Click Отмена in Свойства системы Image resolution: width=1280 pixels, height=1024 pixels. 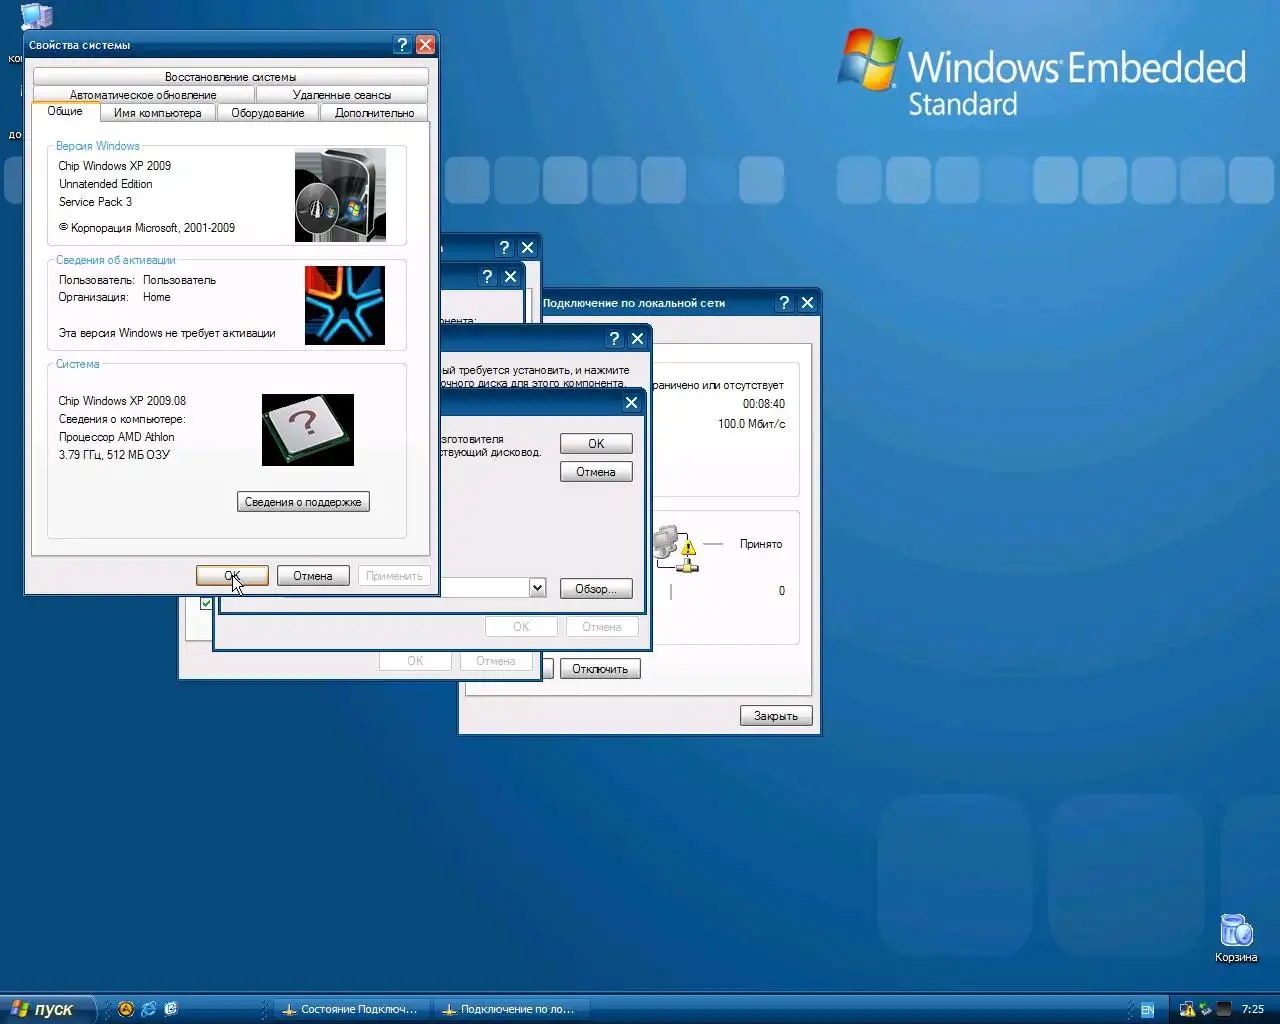coord(313,576)
